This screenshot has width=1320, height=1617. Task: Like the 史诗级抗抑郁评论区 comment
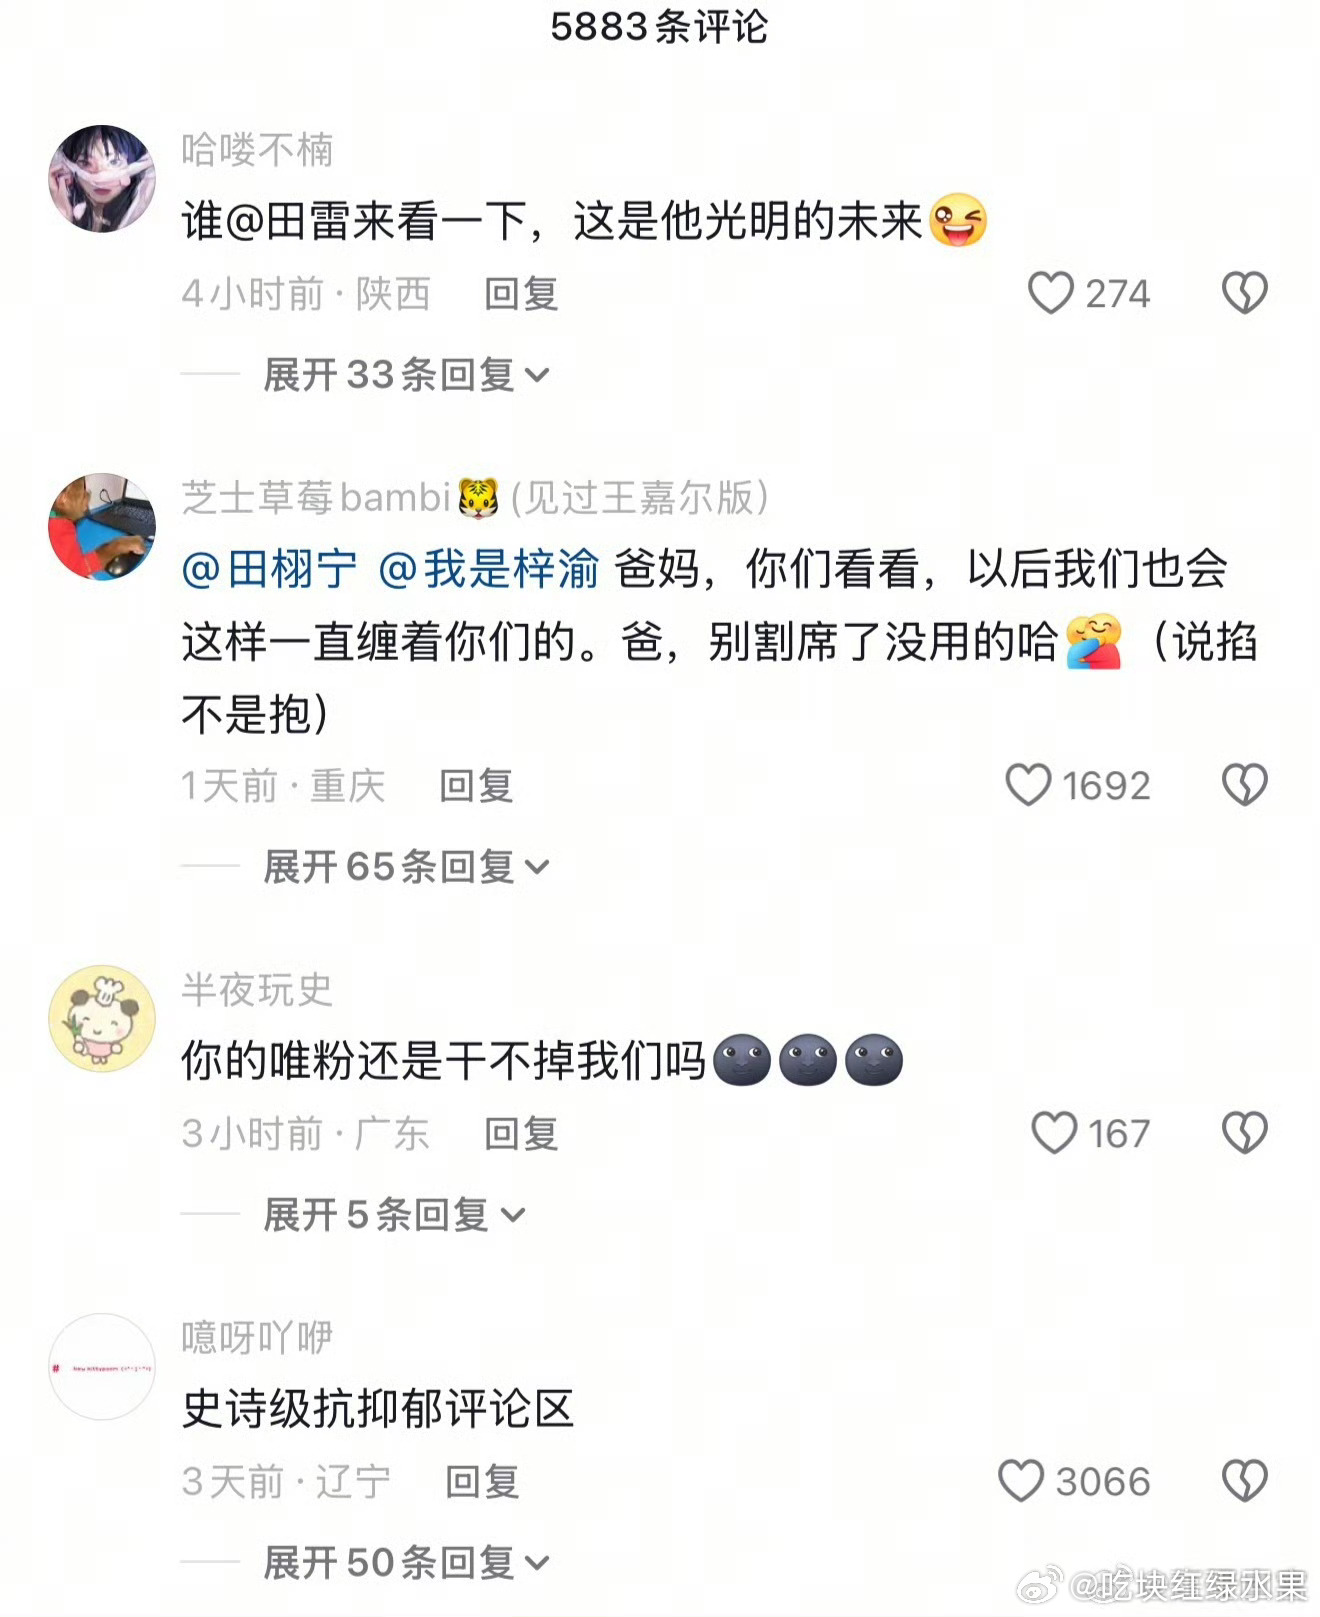[x=1021, y=1481]
